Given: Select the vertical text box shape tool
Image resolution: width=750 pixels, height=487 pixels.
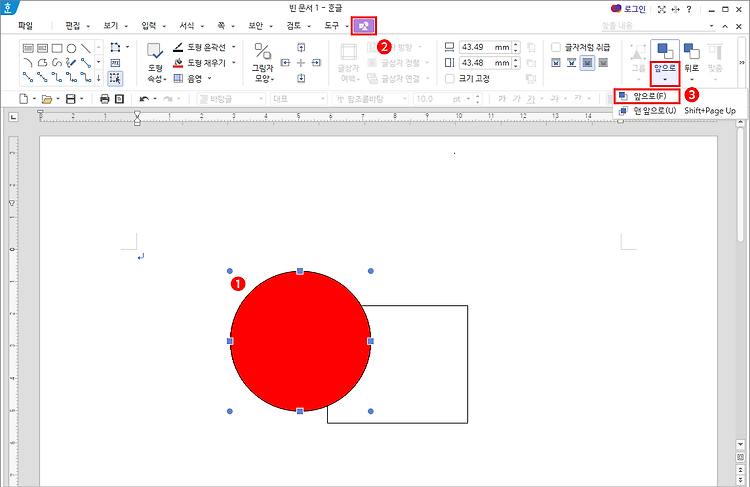Looking at the screenshot, I should (43, 48).
